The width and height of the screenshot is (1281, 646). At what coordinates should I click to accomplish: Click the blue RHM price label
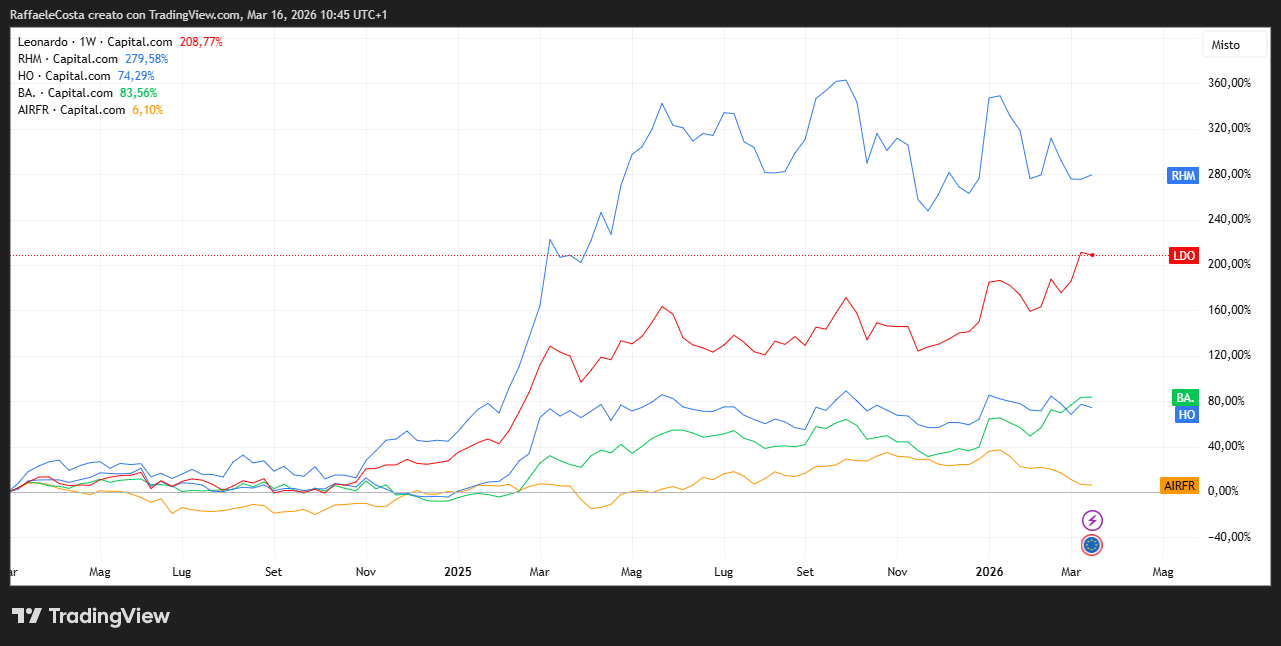[x=1183, y=176]
